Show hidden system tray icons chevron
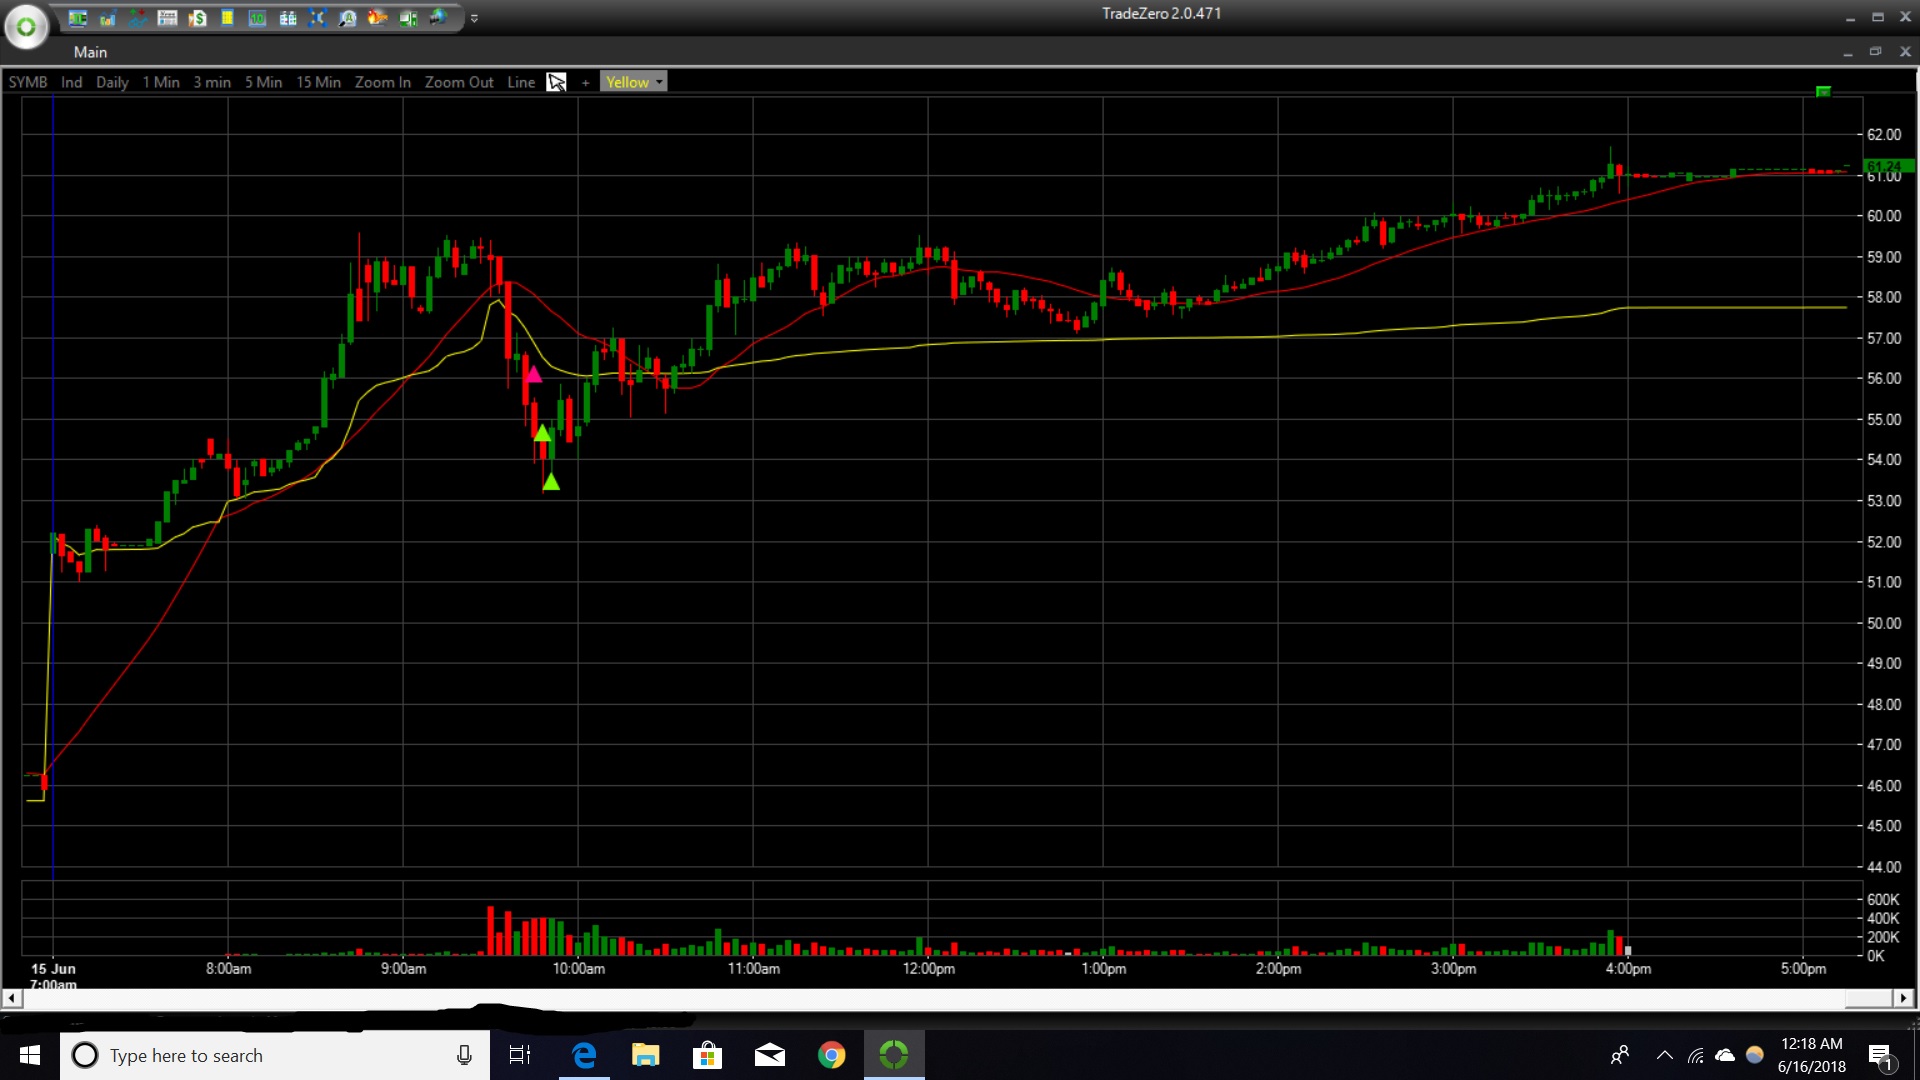Image resolution: width=1920 pixels, height=1080 pixels. 1664,1055
